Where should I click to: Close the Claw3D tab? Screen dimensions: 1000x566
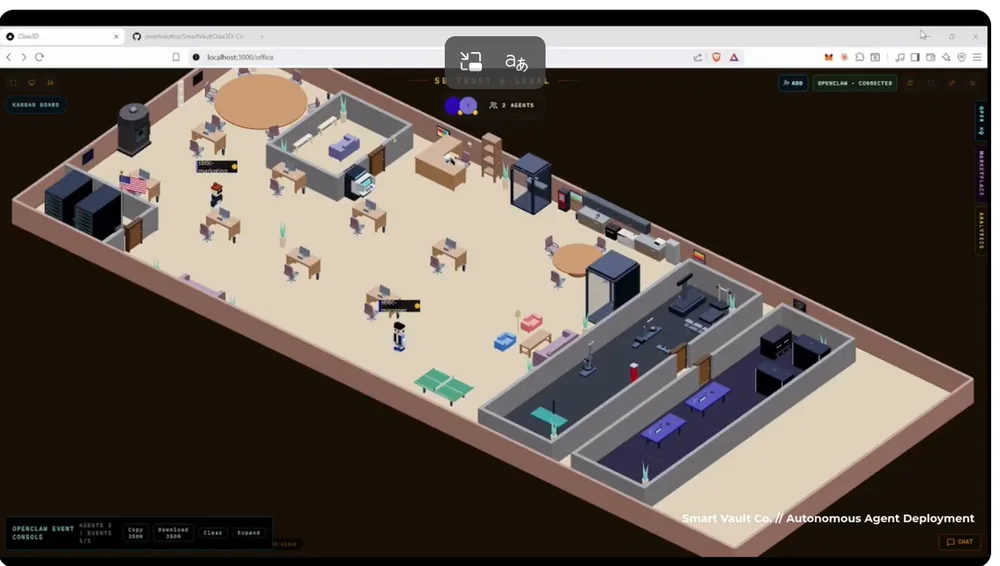(x=116, y=36)
